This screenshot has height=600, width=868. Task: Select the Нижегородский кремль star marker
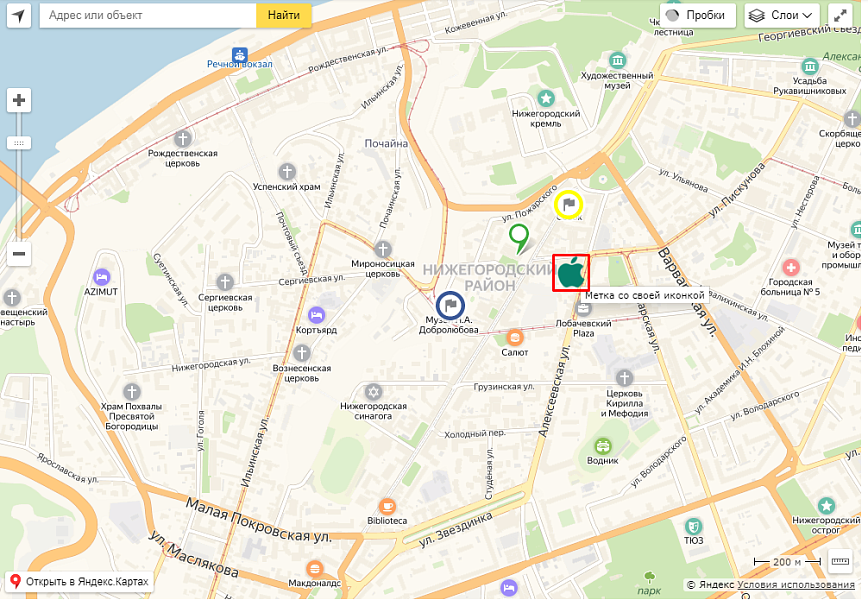click(546, 99)
